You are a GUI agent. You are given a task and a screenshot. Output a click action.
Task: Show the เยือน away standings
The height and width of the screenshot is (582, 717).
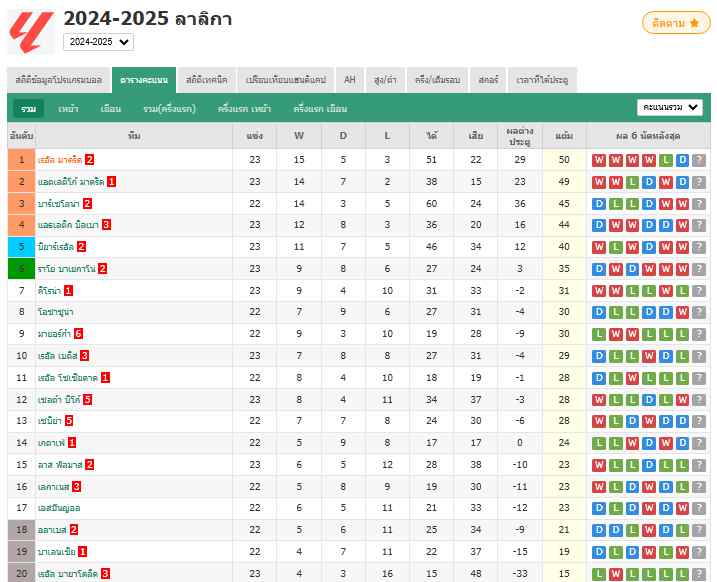[111, 109]
